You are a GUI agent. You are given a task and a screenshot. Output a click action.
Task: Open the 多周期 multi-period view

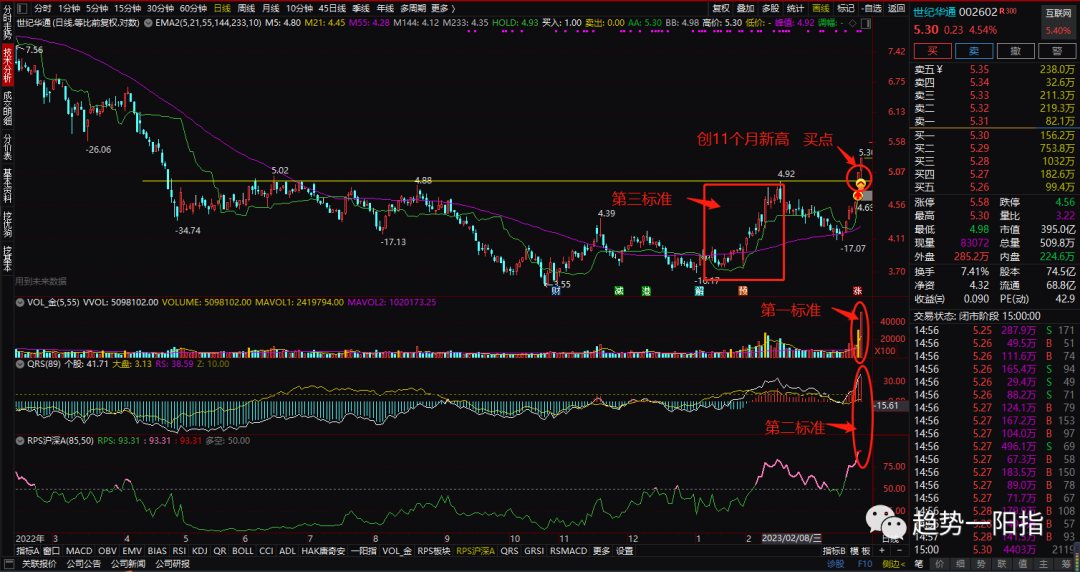(x=413, y=8)
